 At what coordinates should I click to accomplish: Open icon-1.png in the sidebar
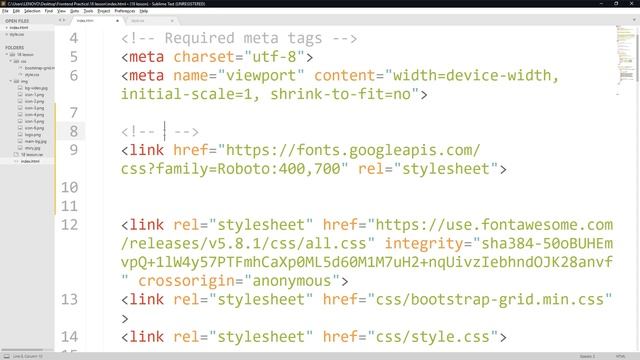(x=34, y=95)
